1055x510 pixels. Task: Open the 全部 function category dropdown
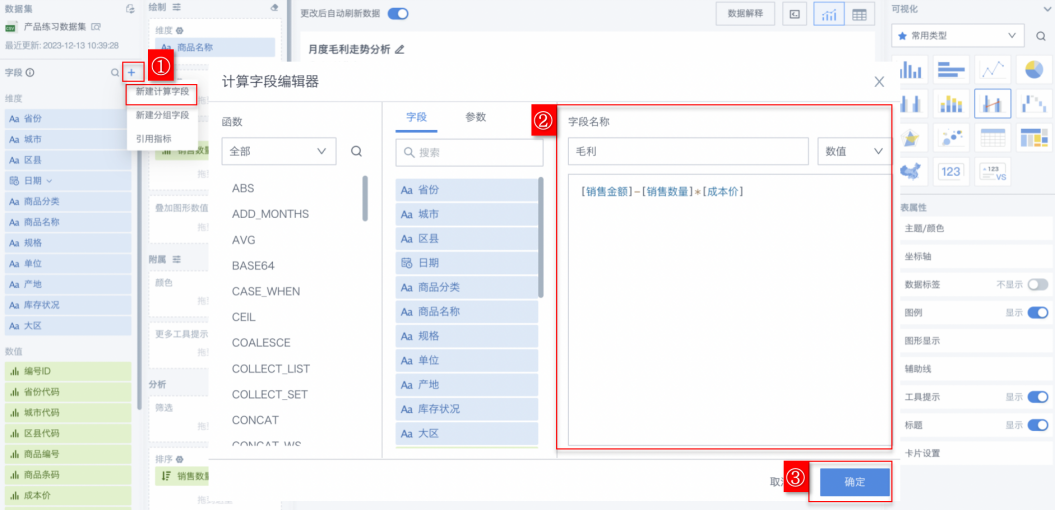[x=278, y=151]
